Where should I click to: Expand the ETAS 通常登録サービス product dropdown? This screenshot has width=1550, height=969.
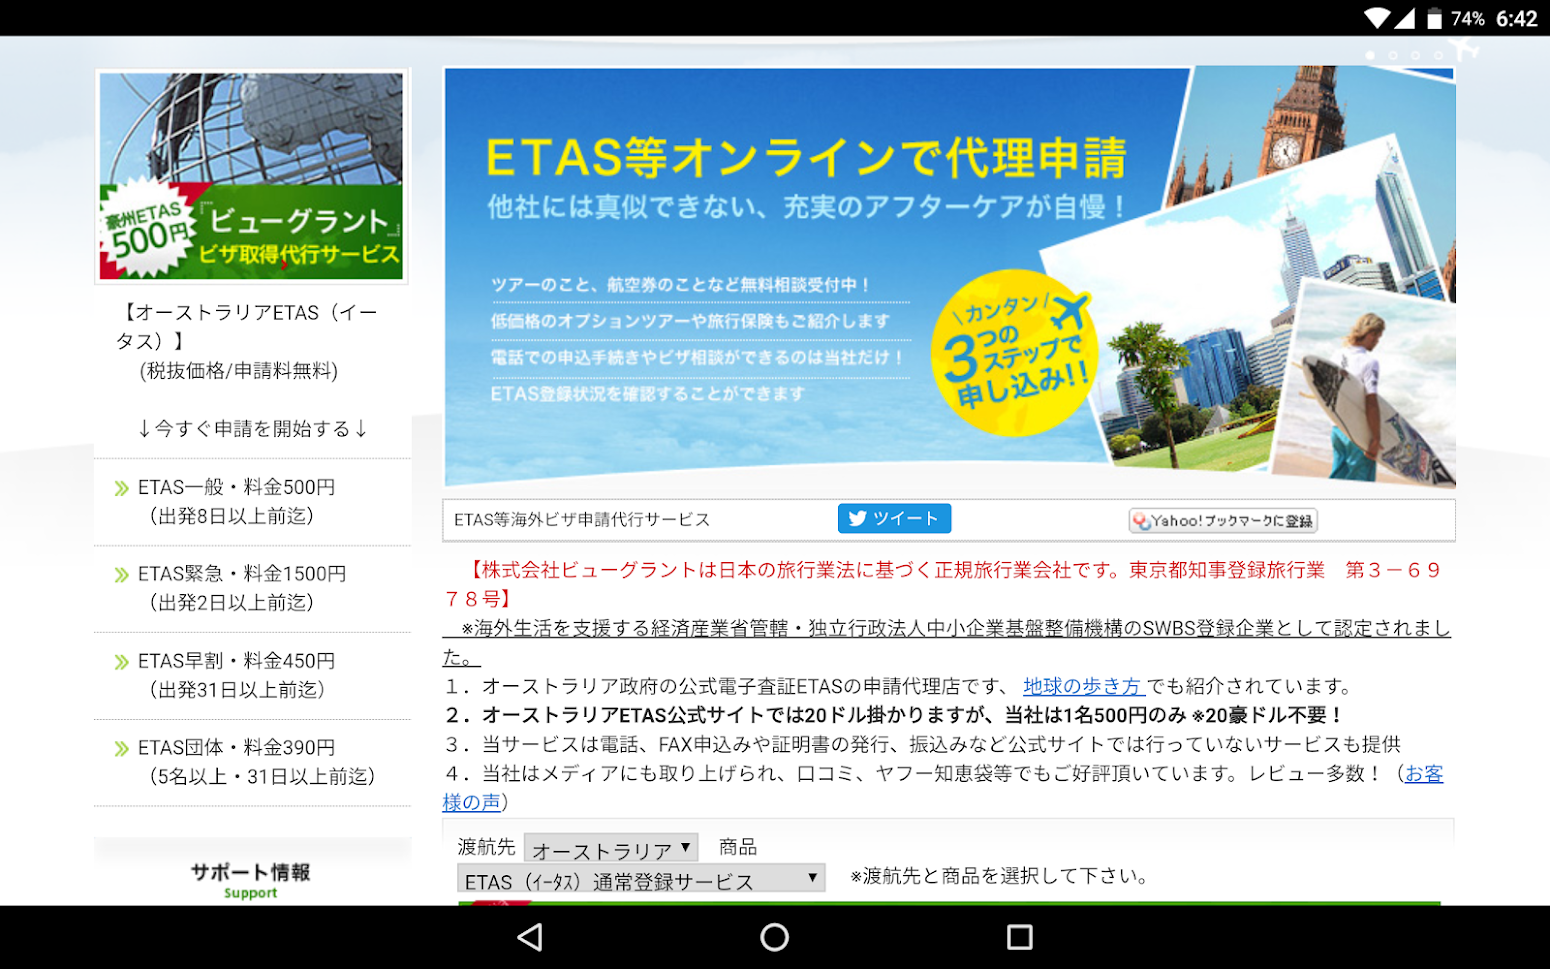pos(641,880)
